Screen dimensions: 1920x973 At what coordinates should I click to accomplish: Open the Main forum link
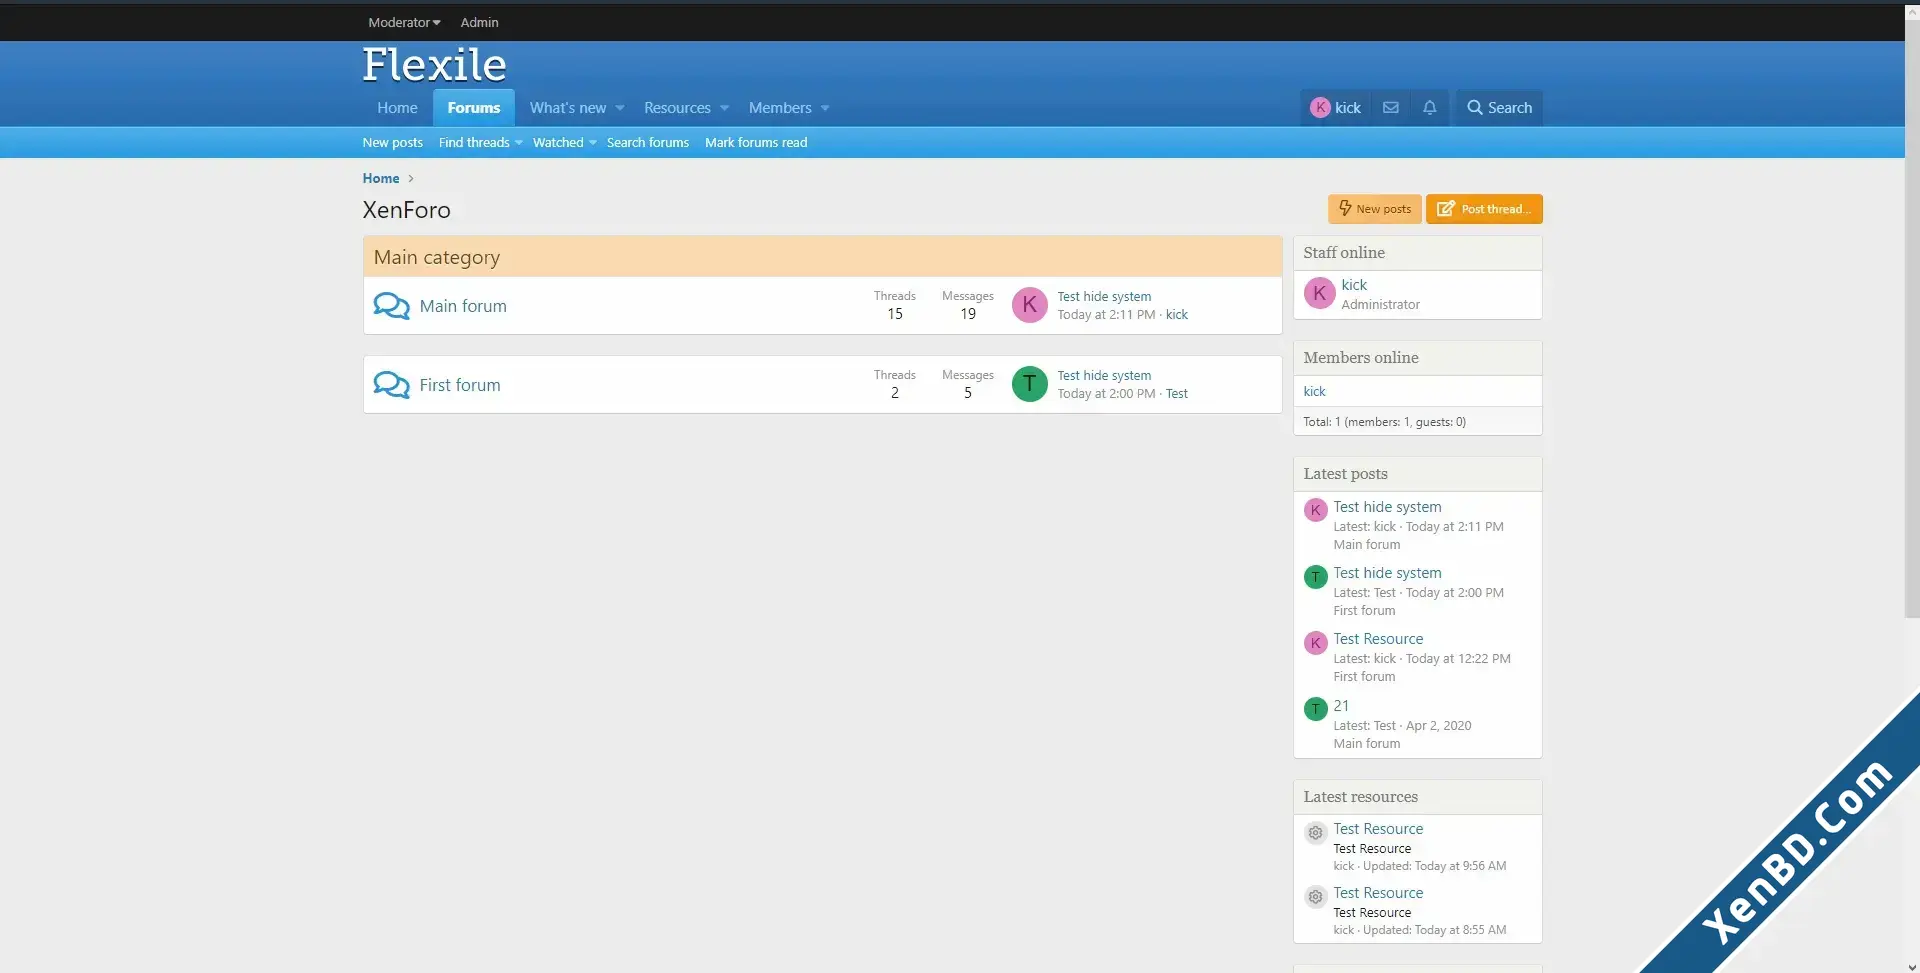[463, 306]
